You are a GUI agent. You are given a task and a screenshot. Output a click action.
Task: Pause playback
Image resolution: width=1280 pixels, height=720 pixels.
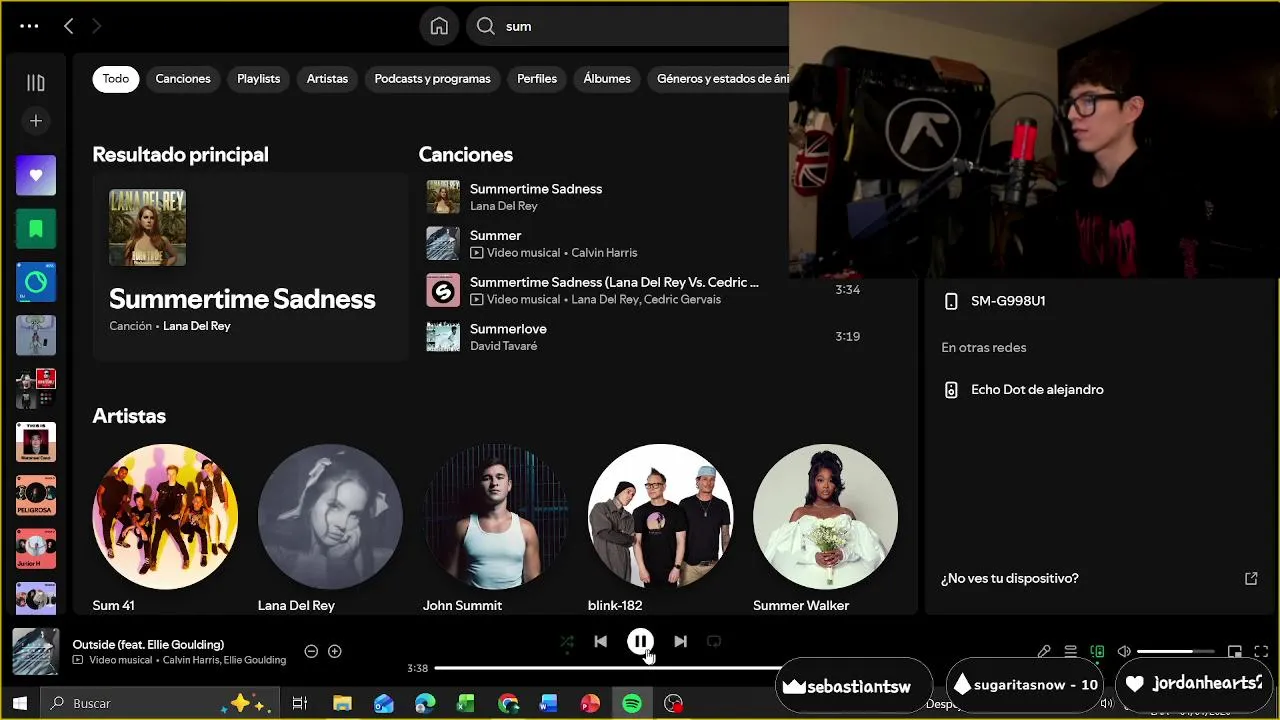pos(640,642)
